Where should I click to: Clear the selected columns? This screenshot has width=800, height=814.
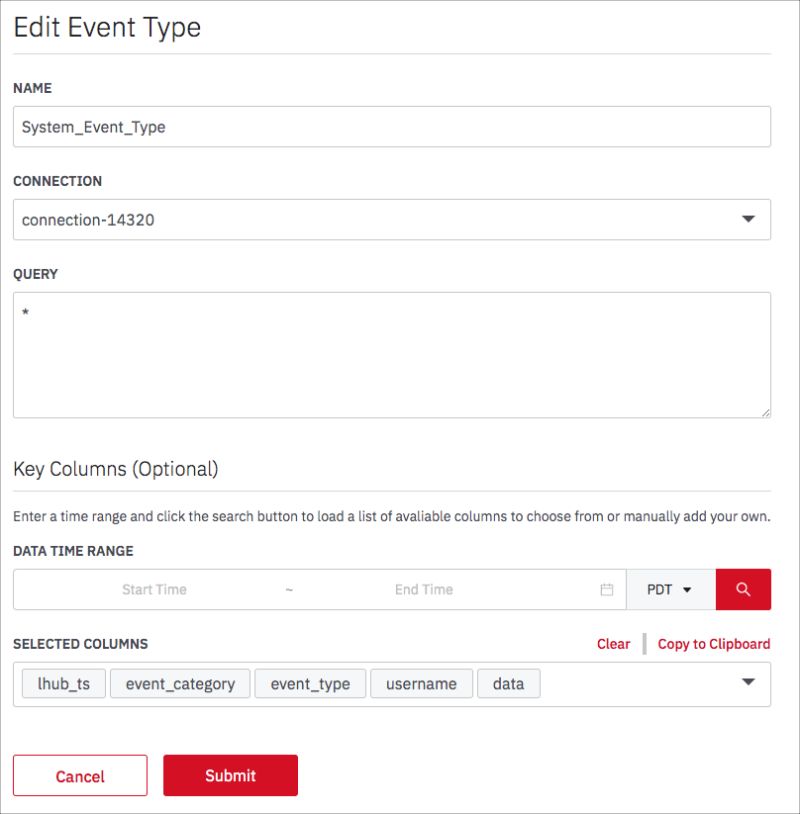(x=612, y=645)
